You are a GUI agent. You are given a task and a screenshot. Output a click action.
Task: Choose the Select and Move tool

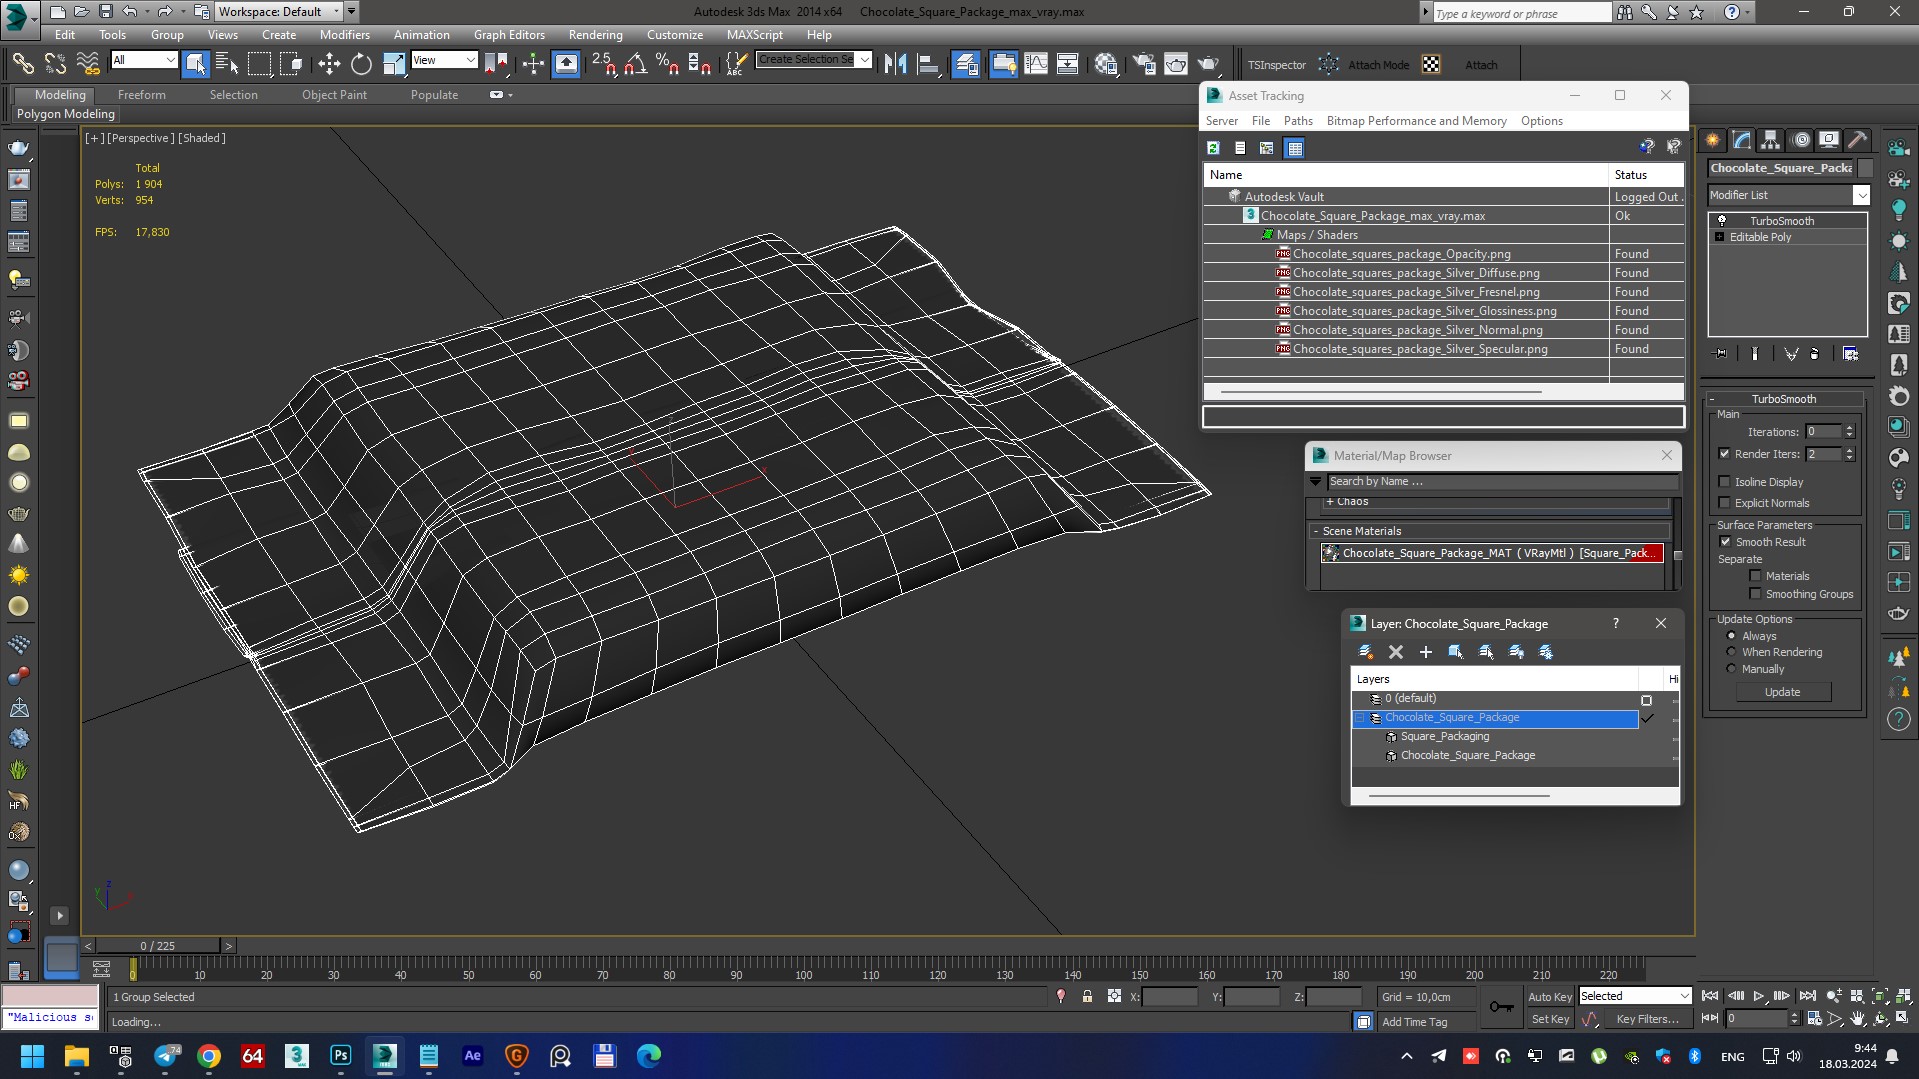[x=329, y=64]
